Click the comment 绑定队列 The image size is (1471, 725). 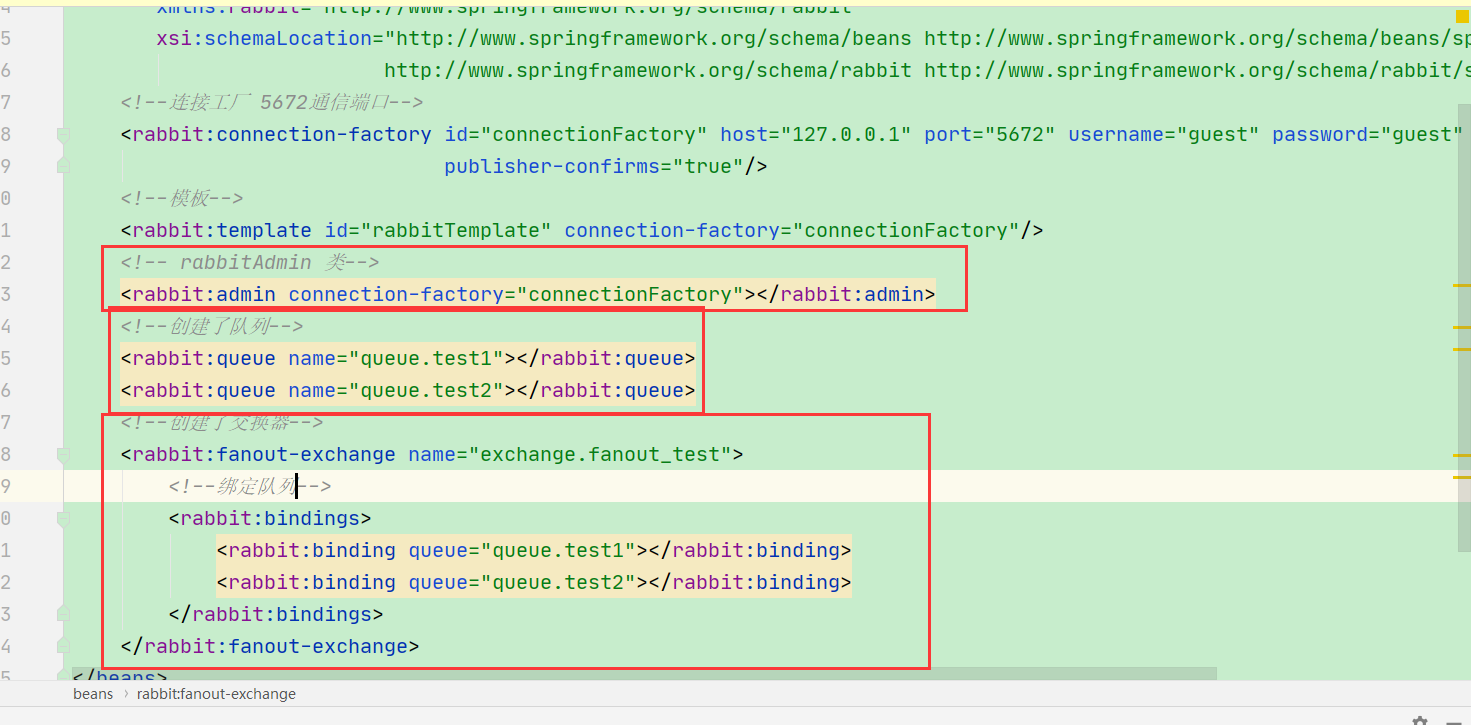[249, 486]
